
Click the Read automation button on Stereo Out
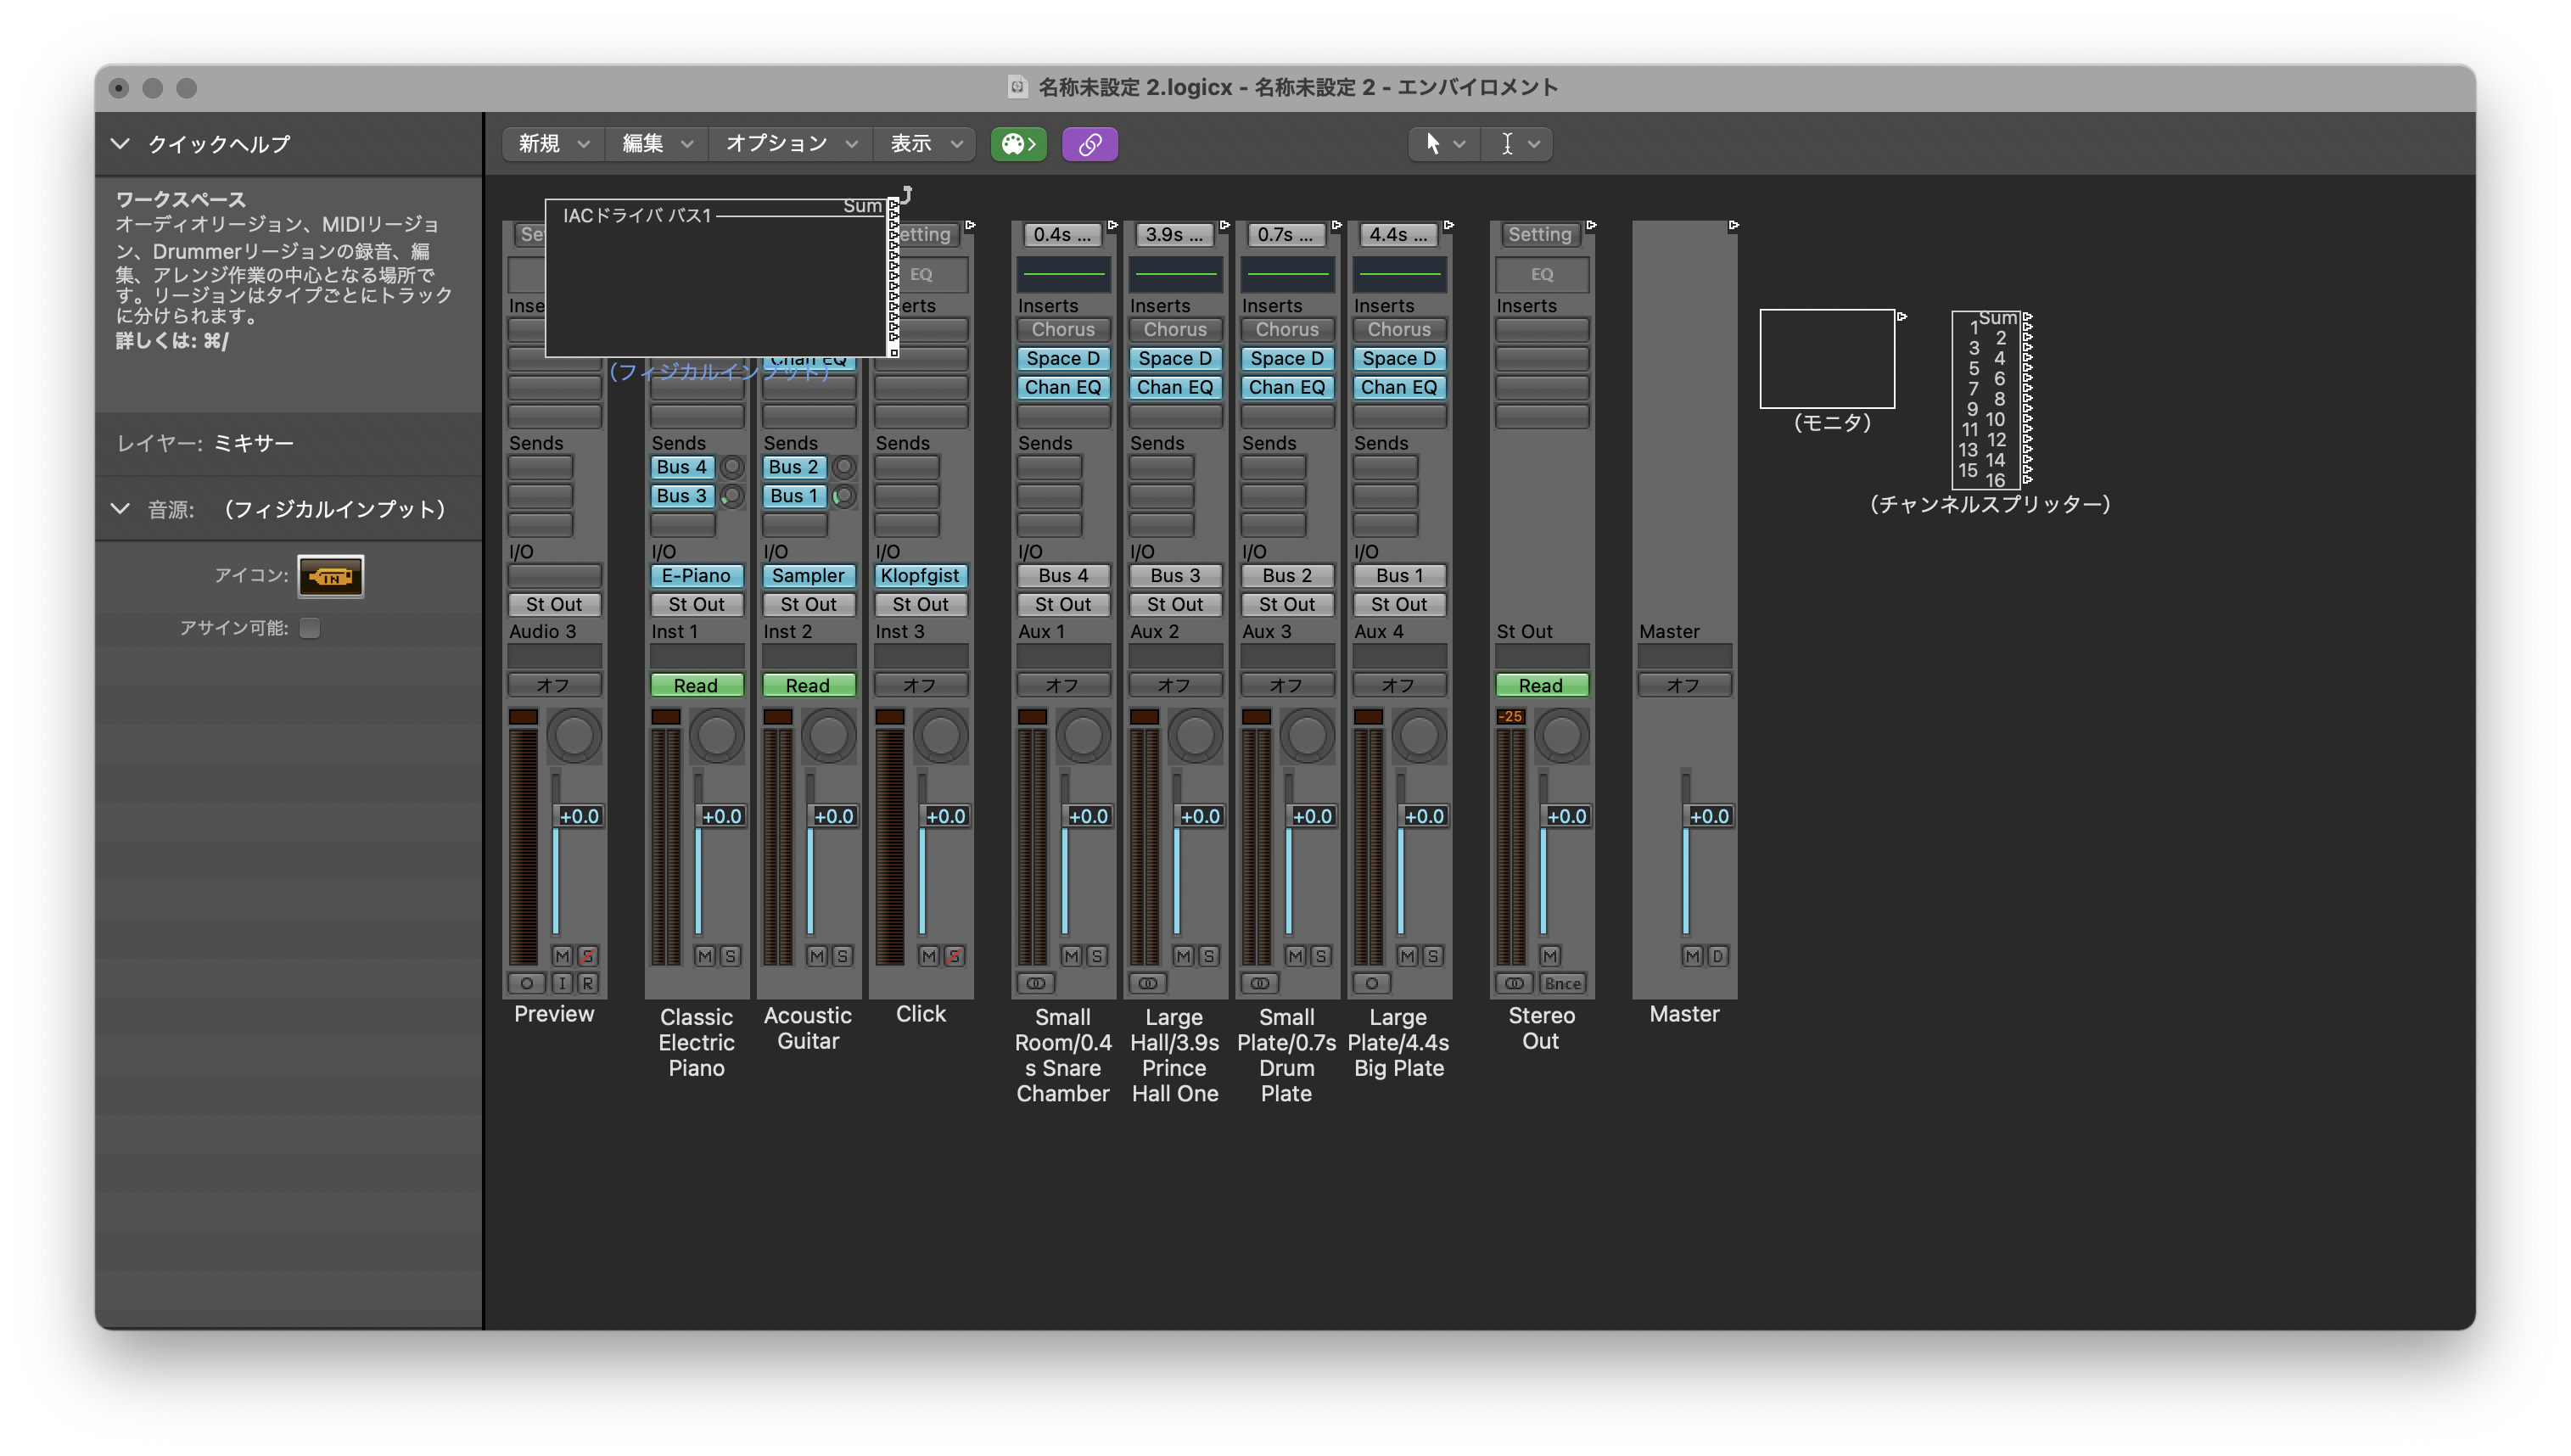tap(1540, 685)
